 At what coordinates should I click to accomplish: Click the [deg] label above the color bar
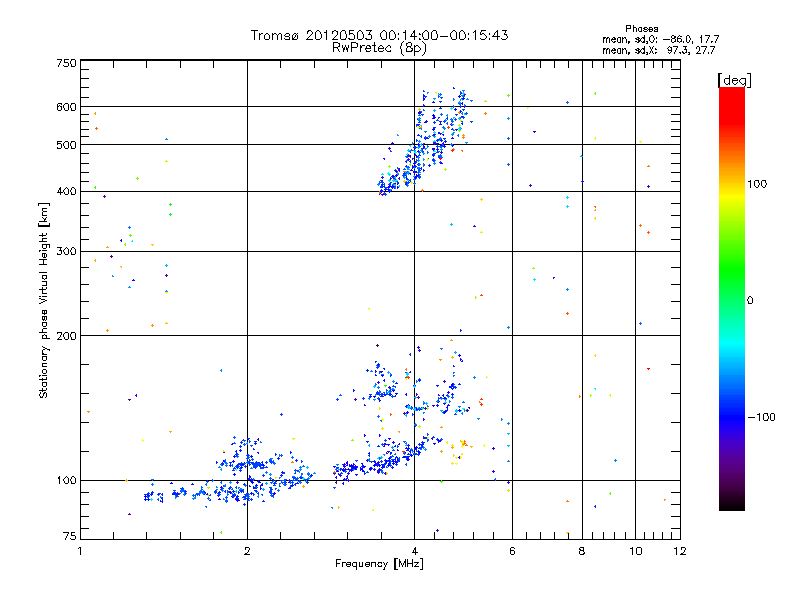pos(734,80)
